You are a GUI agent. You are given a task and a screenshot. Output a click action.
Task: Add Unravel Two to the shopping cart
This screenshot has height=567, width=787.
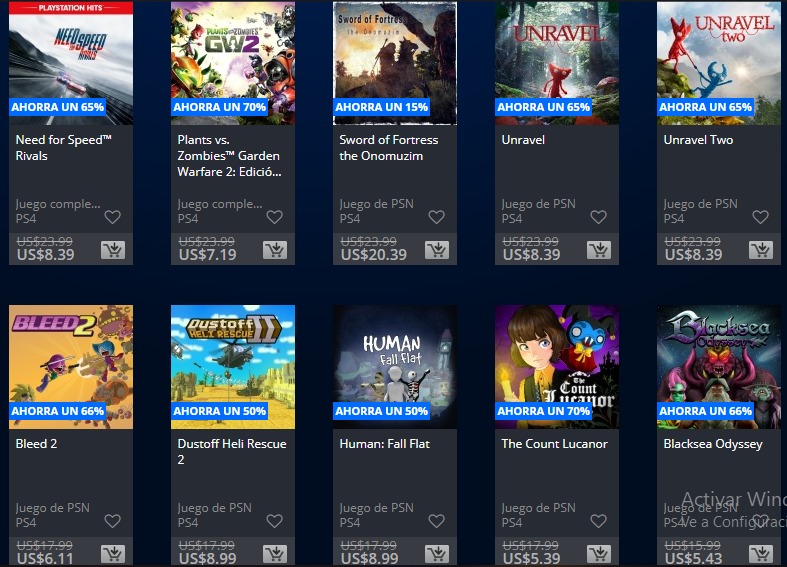(x=761, y=249)
